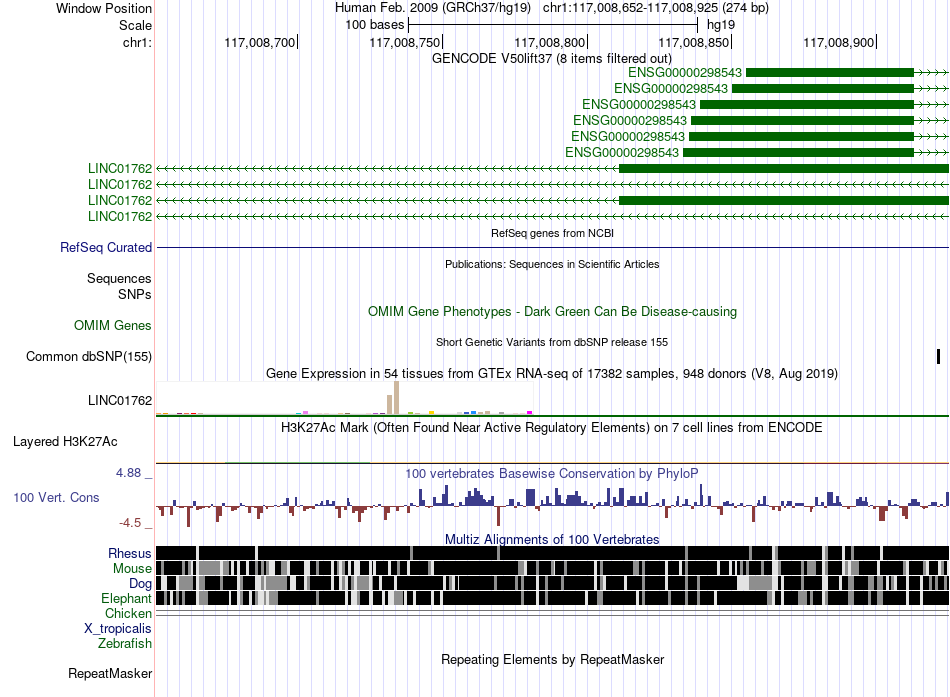
Task: Open Publications: Sequences in Scientific Articles title
Action: tap(552, 264)
